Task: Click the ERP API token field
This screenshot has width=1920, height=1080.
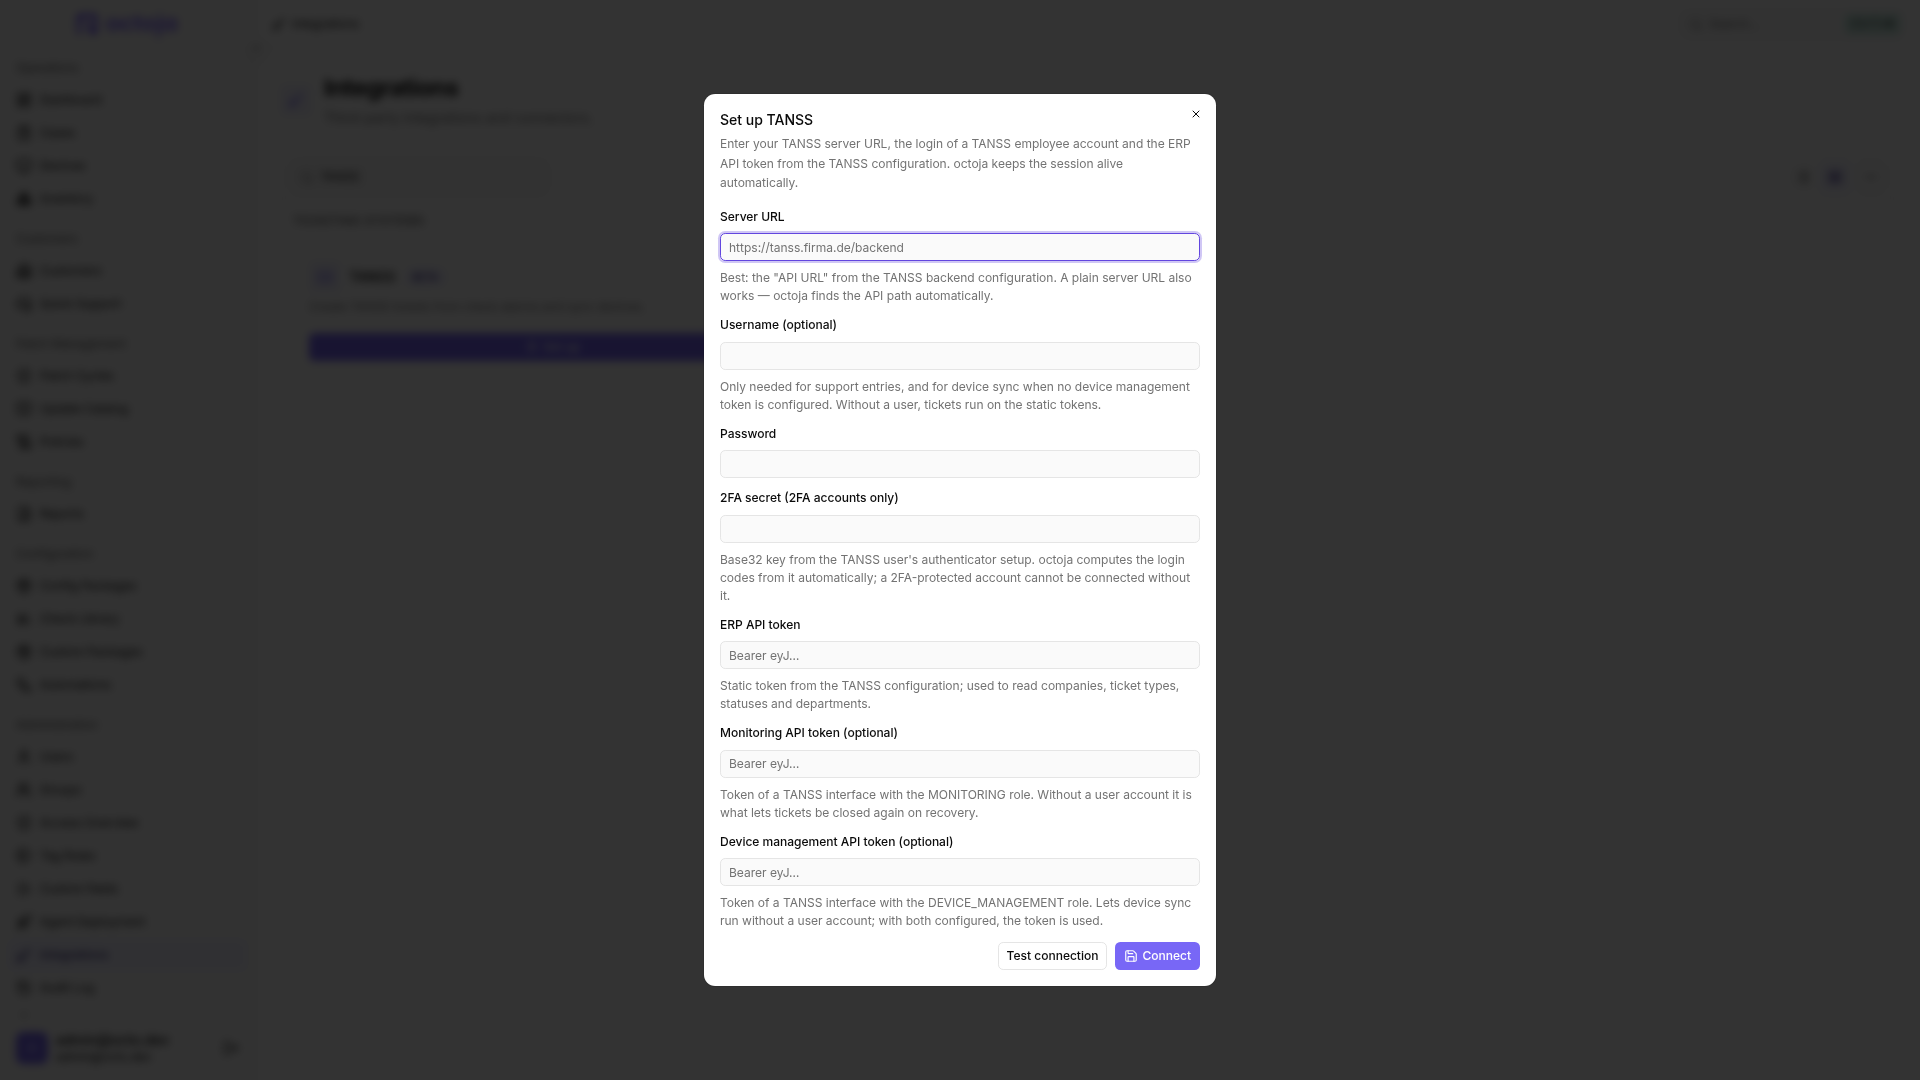Action: tap(960, 655)
